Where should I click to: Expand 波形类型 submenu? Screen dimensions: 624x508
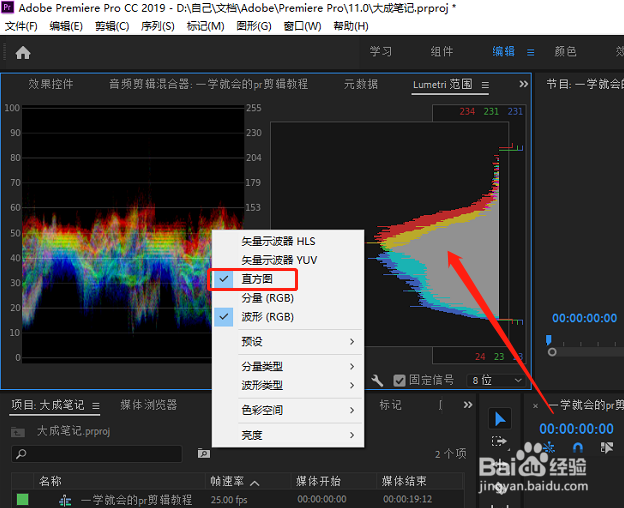tap(288, 385)
